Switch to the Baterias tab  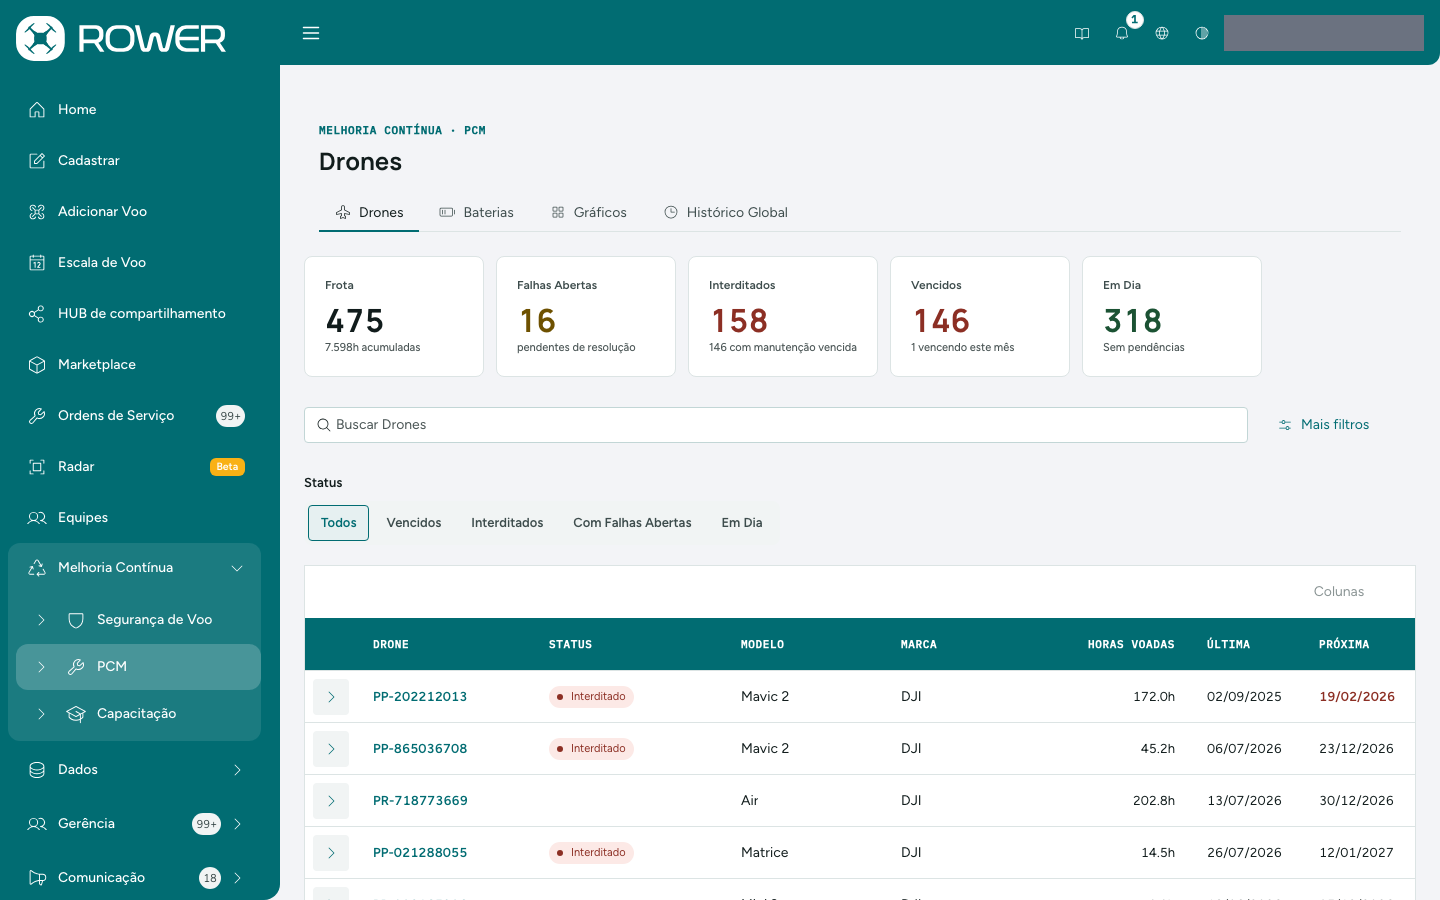476,213
